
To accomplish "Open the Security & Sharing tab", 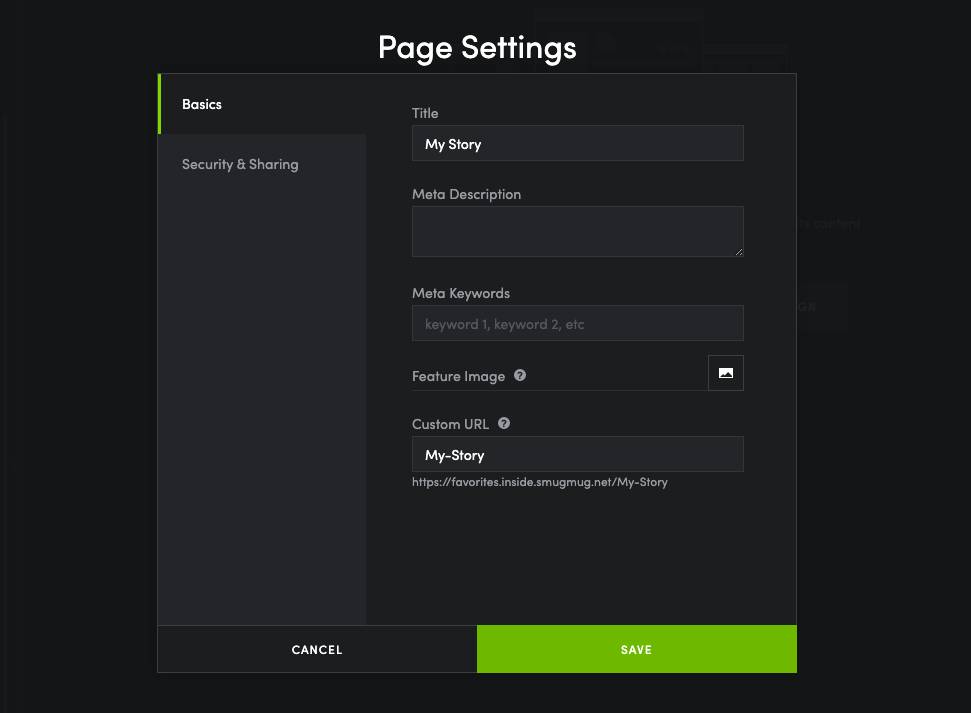I will coord(240,164).
